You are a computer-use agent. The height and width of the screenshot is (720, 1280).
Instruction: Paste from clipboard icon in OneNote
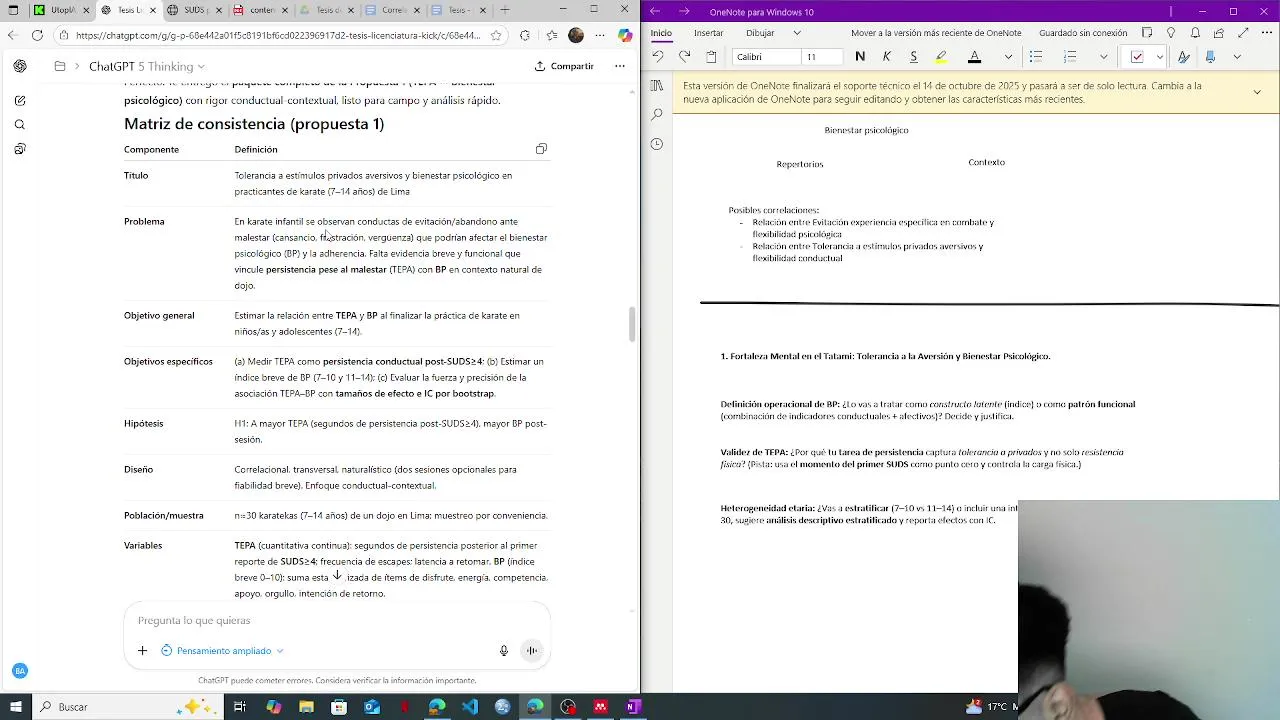[x=711, y=57]
